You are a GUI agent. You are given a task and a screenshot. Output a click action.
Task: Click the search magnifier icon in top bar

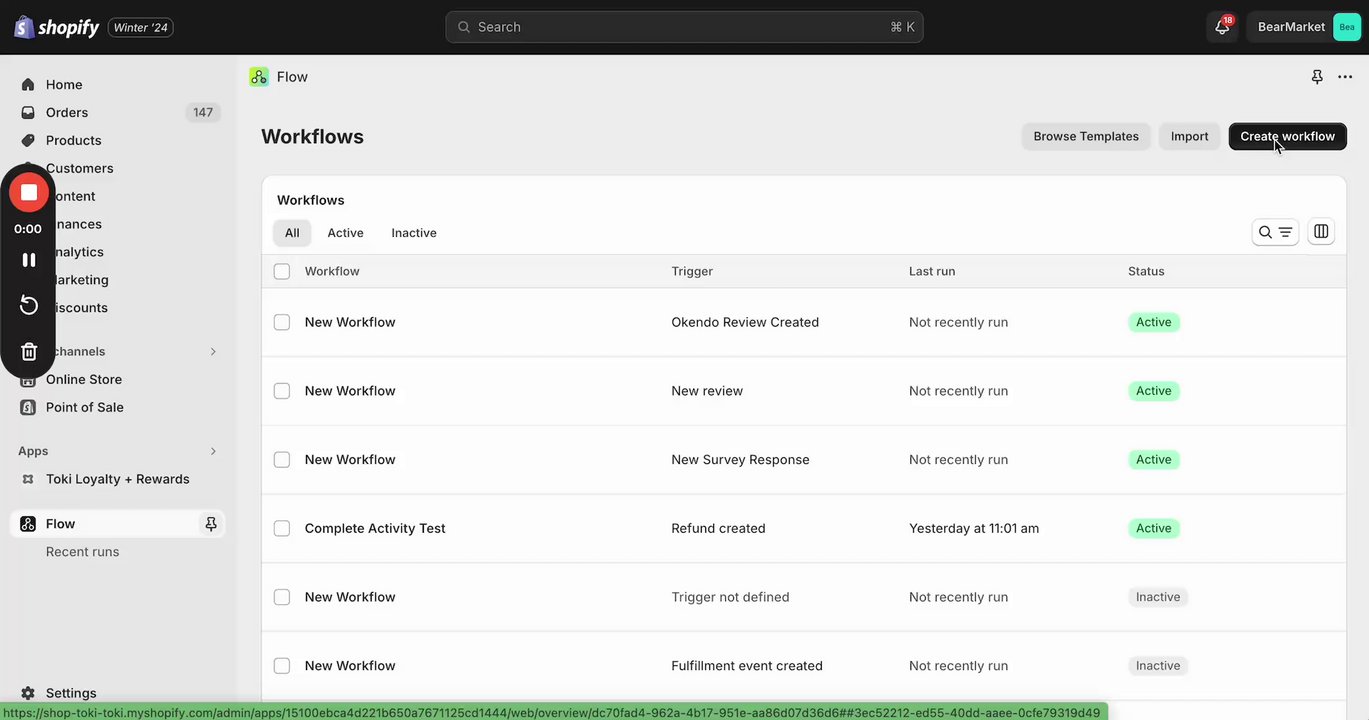464,27
